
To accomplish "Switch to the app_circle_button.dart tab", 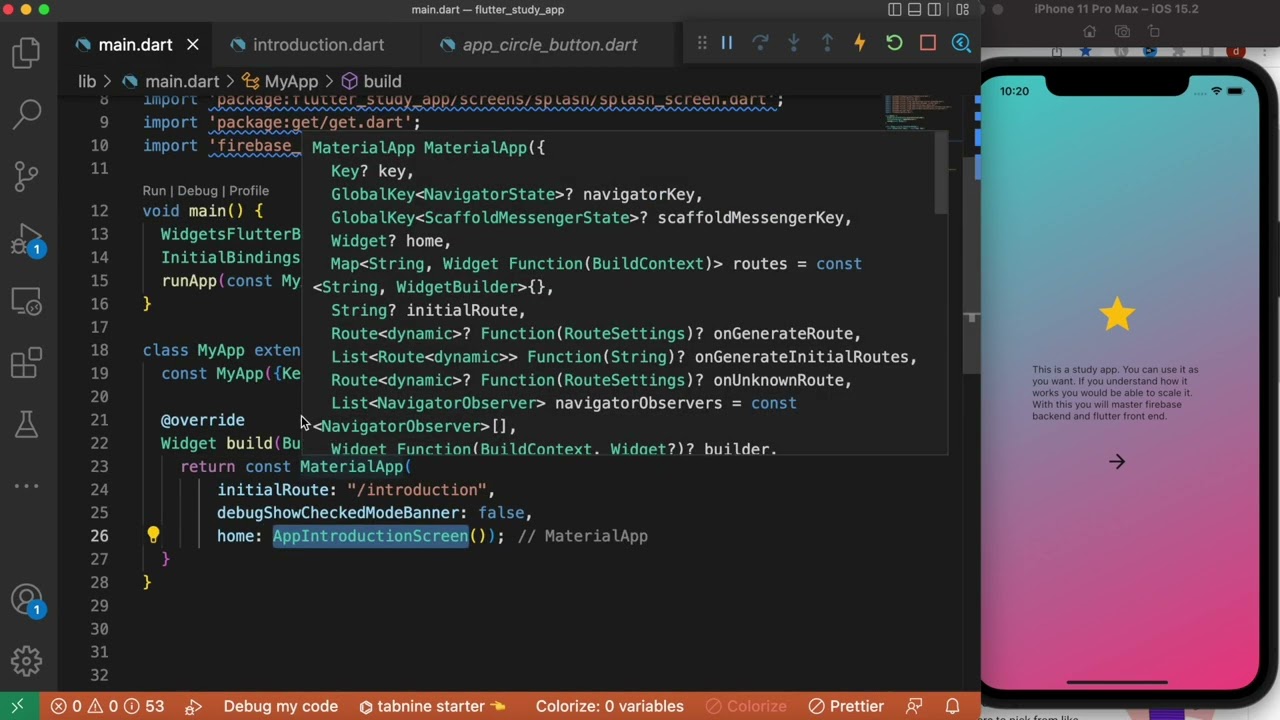I will point(549,45).
